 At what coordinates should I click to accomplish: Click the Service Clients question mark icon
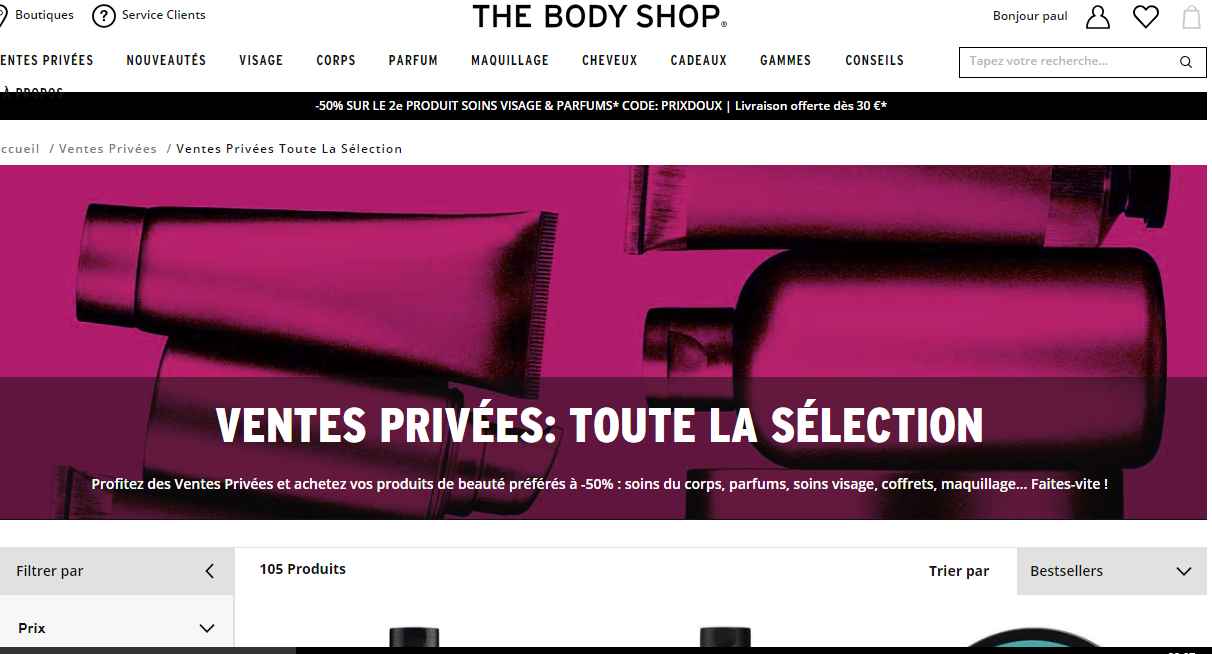(103, 16)
